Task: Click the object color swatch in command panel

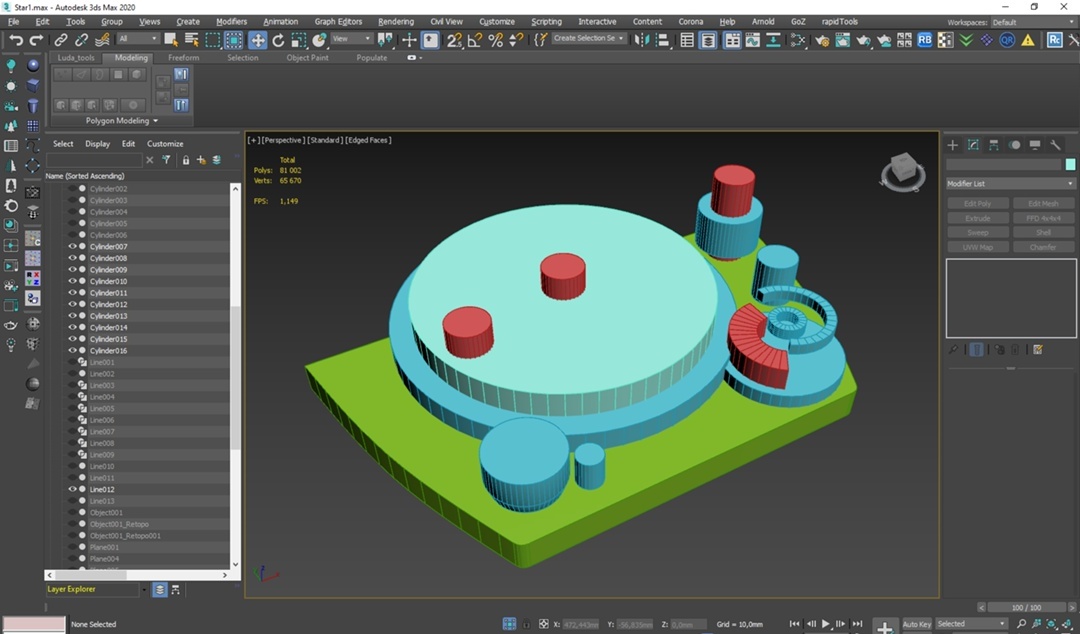Action: [x=1070, y=164]
